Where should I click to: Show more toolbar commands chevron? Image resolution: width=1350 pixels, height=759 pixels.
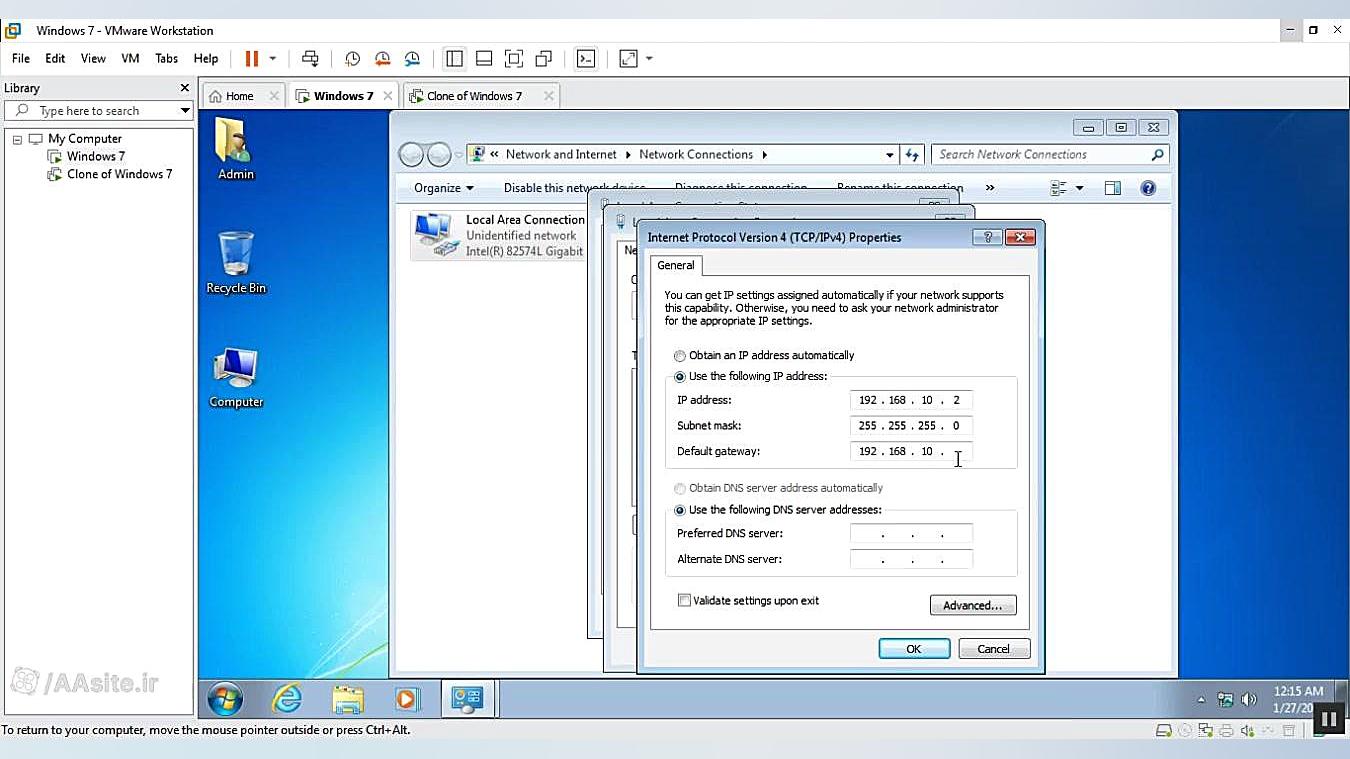click(990, 188)
